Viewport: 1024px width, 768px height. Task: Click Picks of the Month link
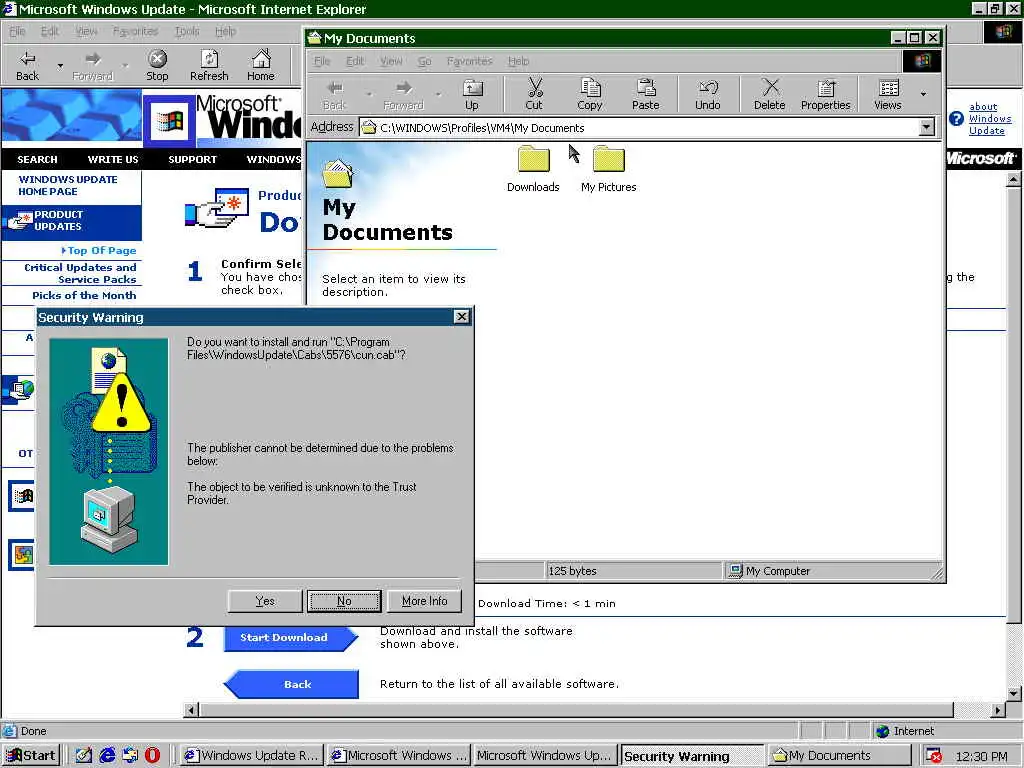(x=84, y=295)
